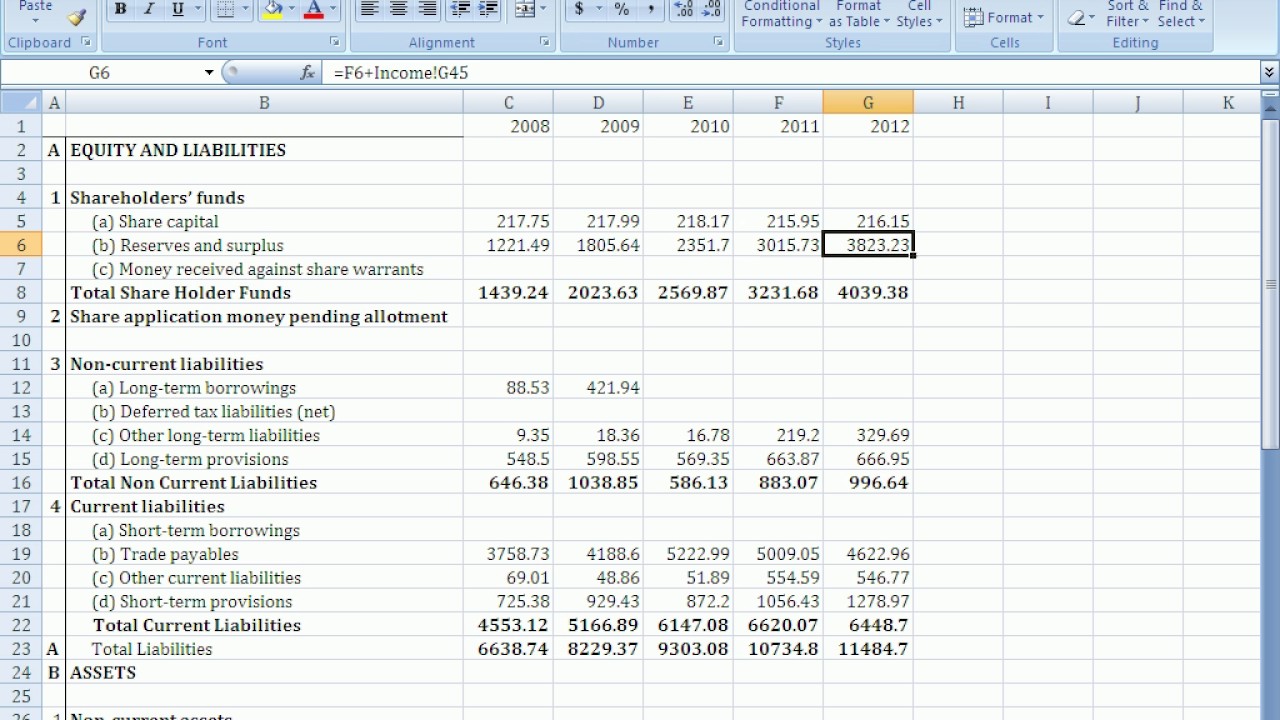Screen dimensions: 1280x720
Task: Apply Percent Style with the % icon
Action: coord(622,10)
